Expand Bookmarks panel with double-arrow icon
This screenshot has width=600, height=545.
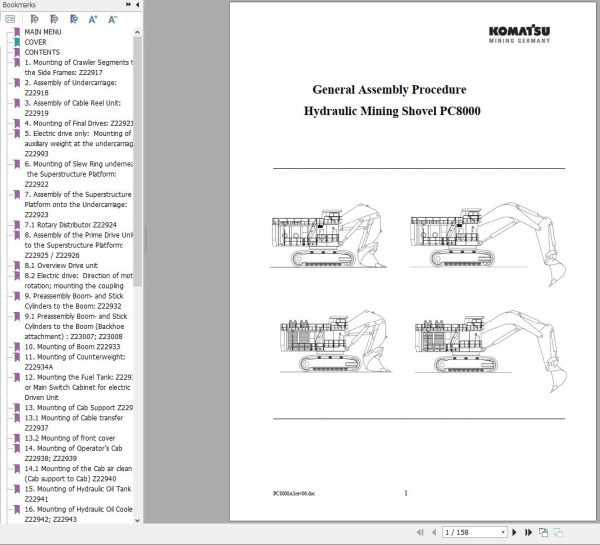(x=128, y=5)
